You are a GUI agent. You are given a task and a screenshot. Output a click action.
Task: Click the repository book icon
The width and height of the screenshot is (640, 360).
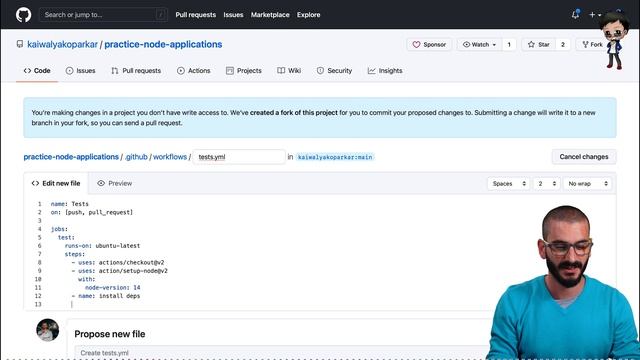coord(20,44)
